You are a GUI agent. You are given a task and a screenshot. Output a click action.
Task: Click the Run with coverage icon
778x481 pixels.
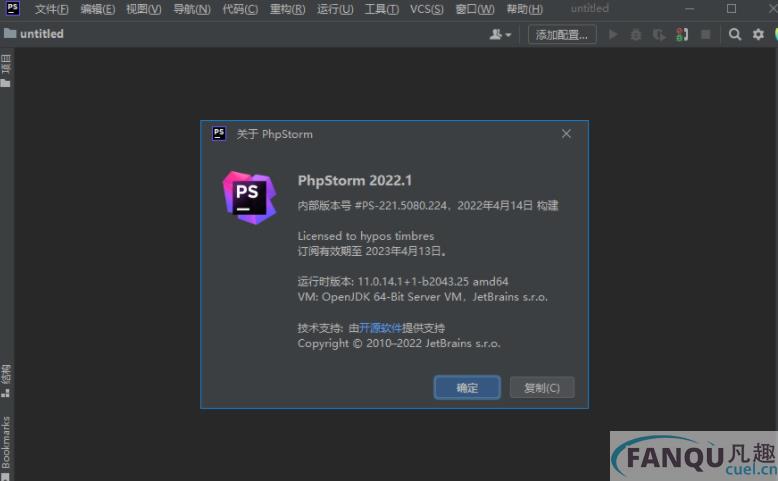click(x=659, y=34)
